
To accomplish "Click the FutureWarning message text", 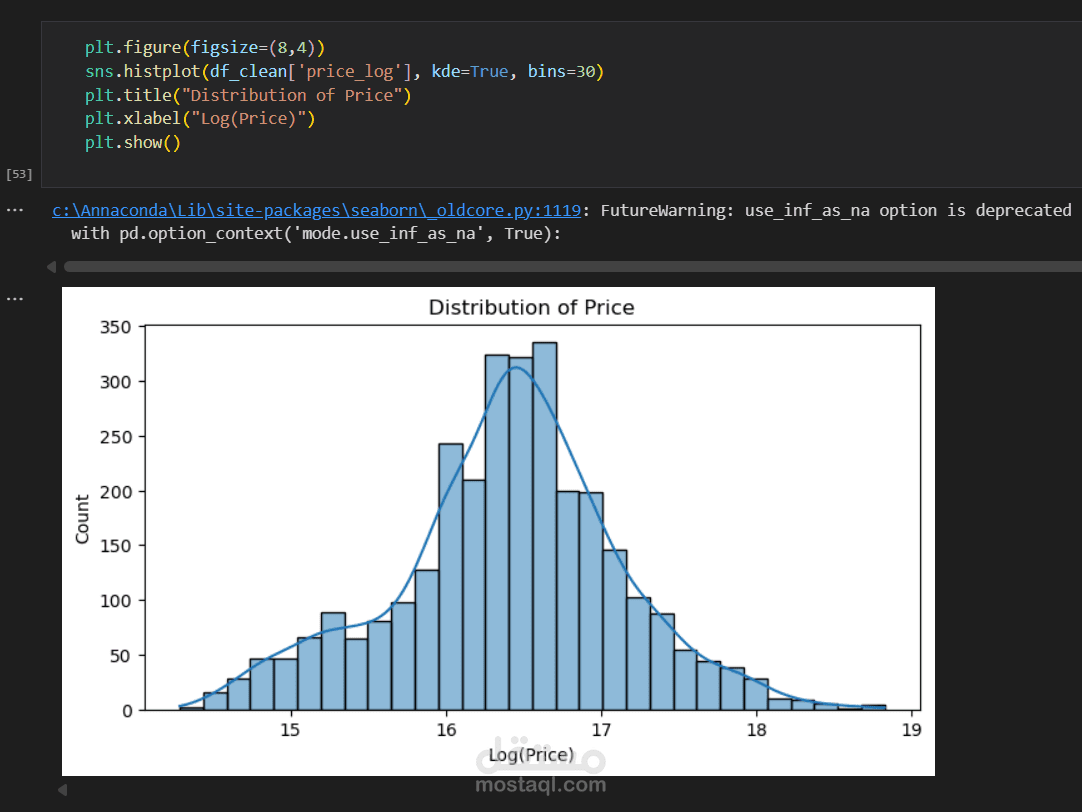I will pyautogui.click(x=836, y=210).
